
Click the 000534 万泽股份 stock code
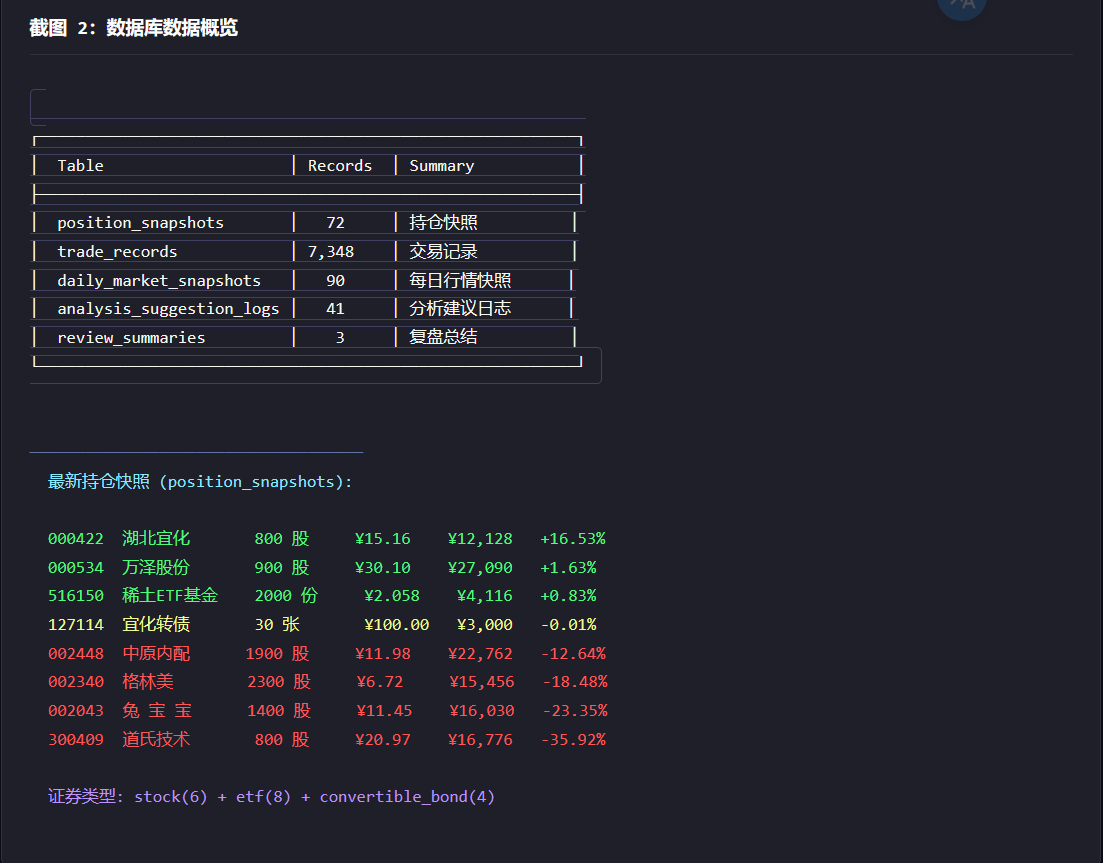pos(76,568)
